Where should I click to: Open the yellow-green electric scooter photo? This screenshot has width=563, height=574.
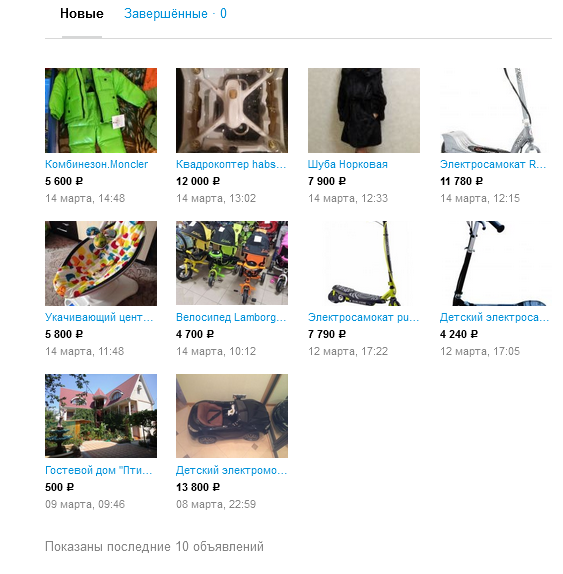[x=364, y=263]
